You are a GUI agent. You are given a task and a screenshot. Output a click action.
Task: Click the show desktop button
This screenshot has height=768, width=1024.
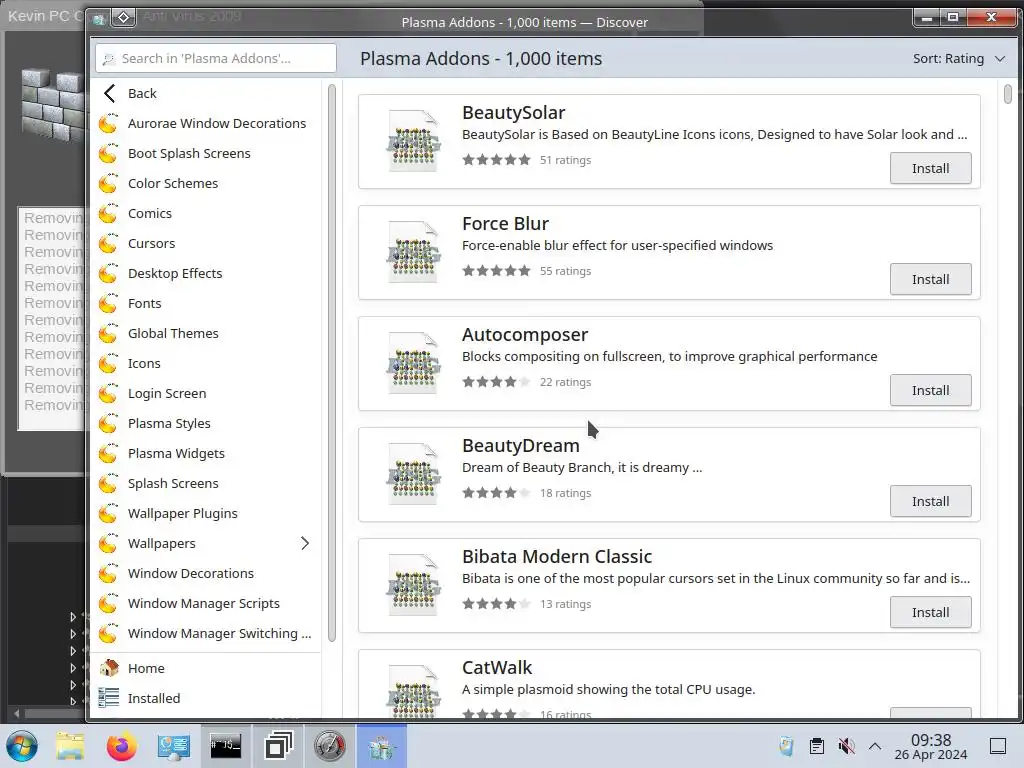tap(998, 746)
